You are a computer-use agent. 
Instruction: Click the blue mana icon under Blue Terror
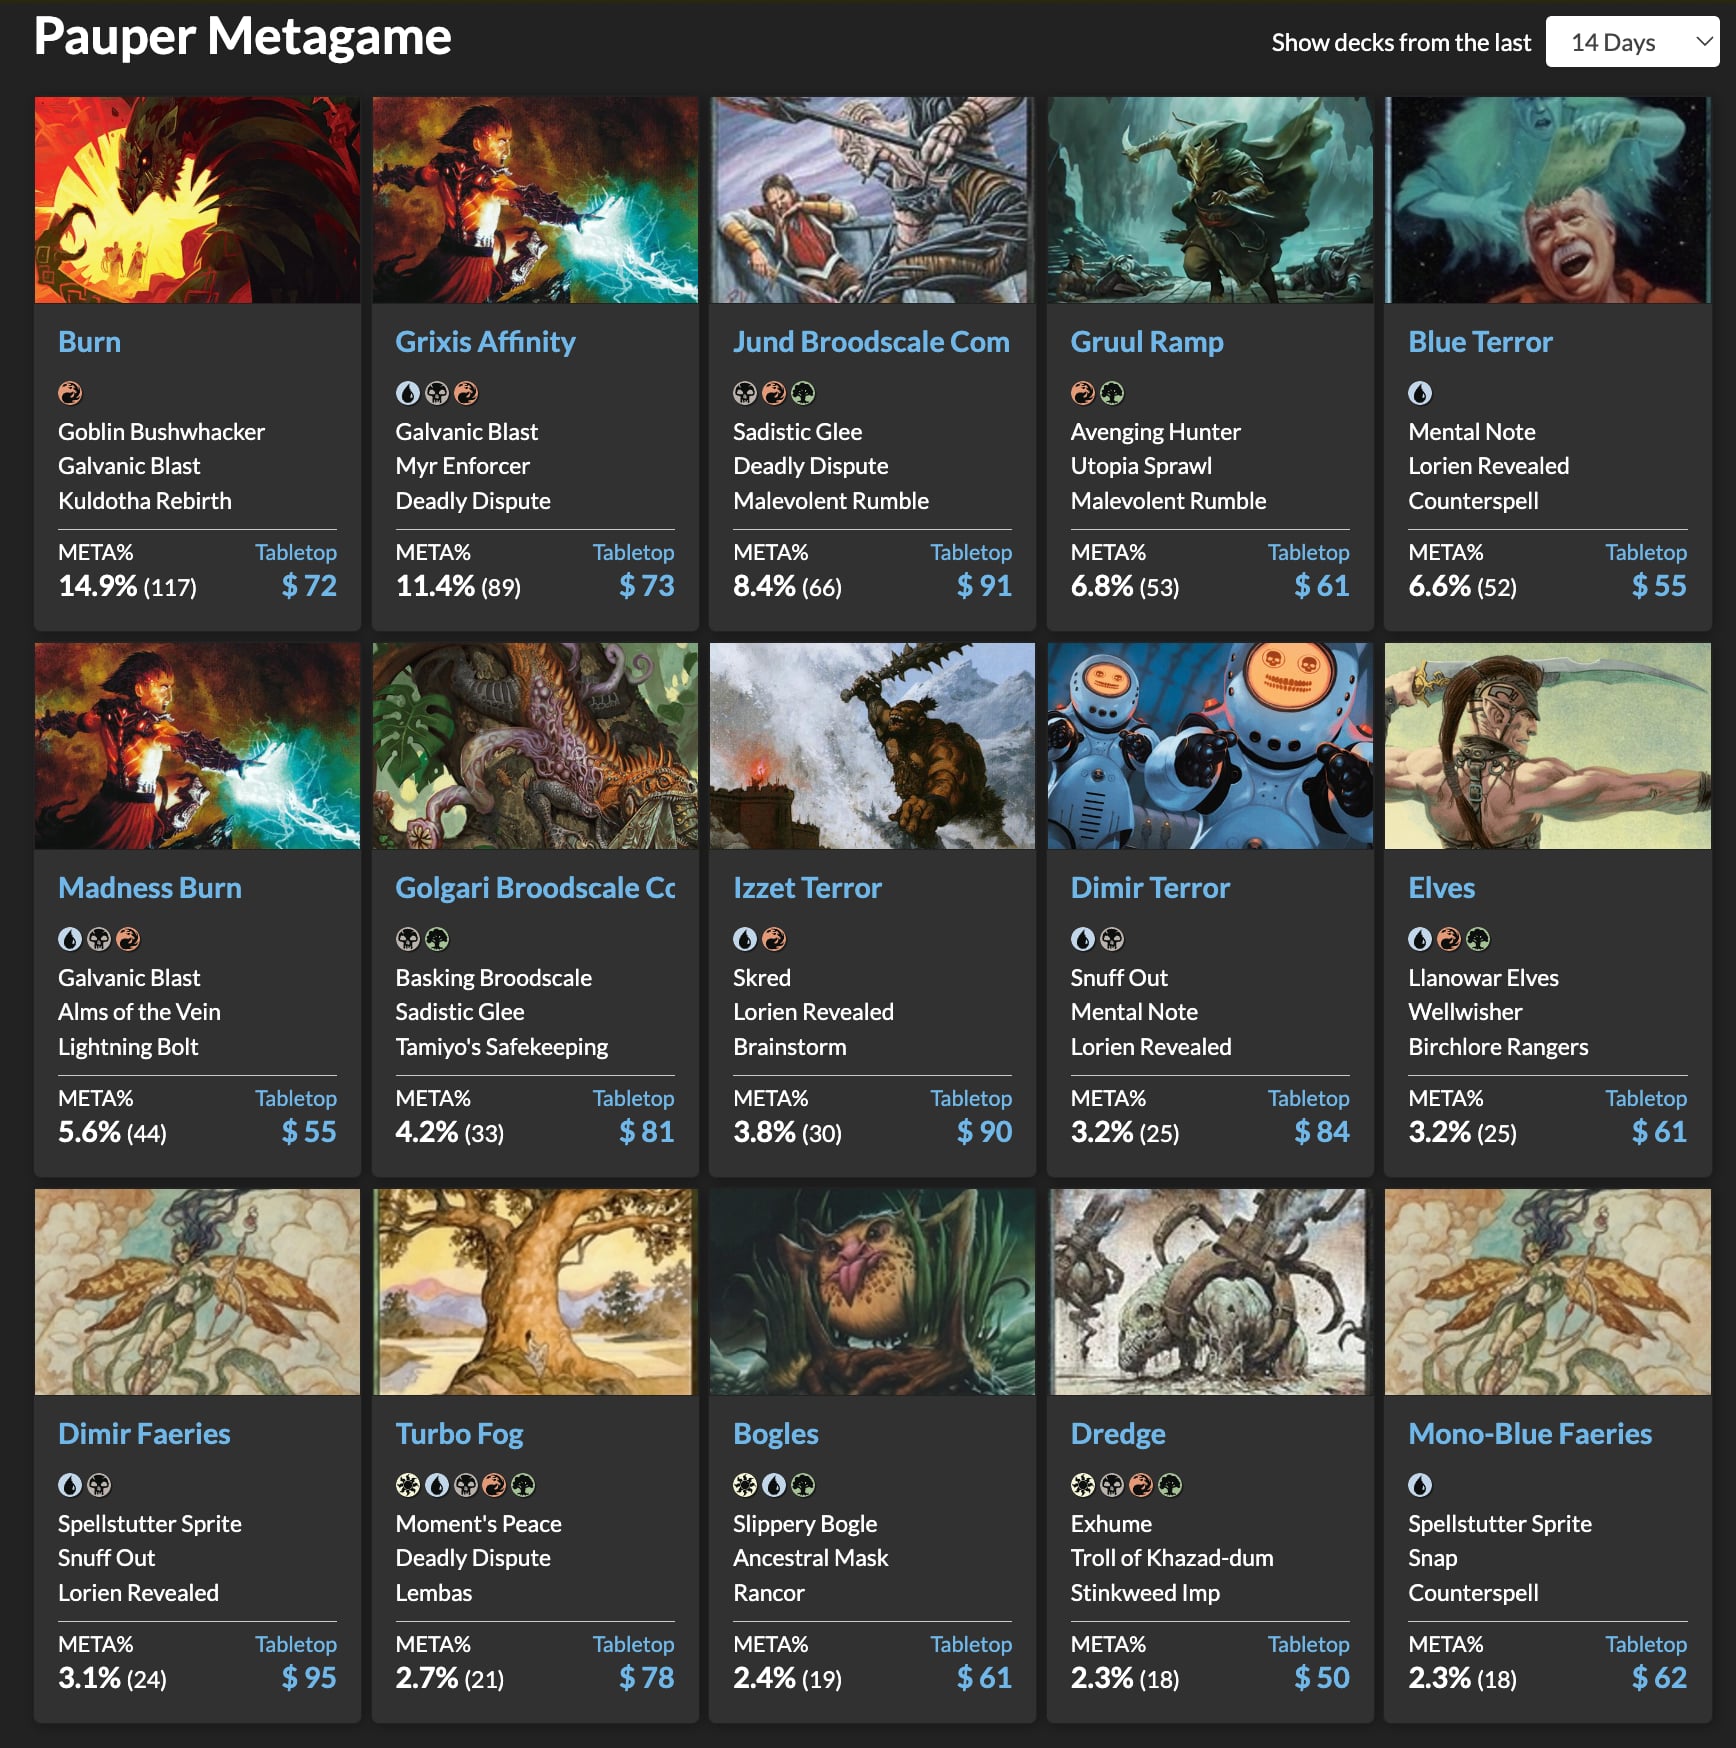(1420, 393)
